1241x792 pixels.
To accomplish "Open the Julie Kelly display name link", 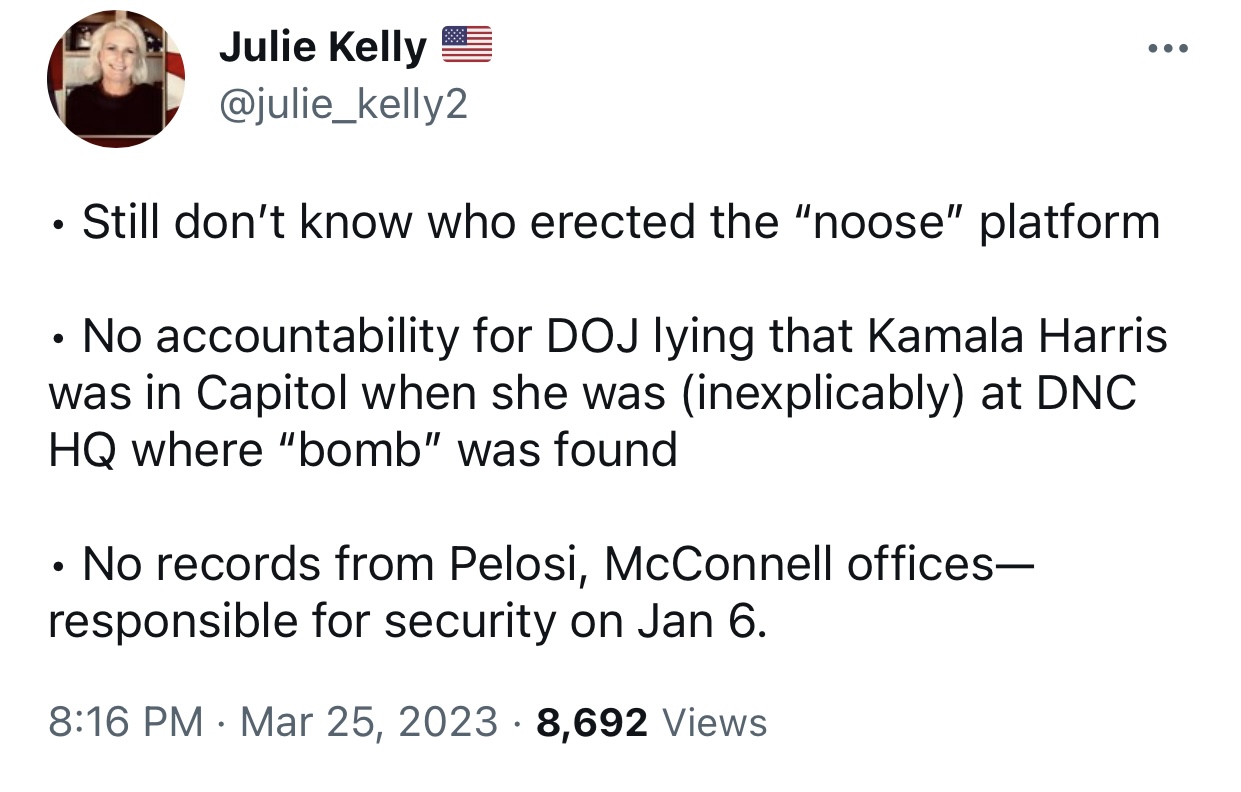I will click(323, 47).
